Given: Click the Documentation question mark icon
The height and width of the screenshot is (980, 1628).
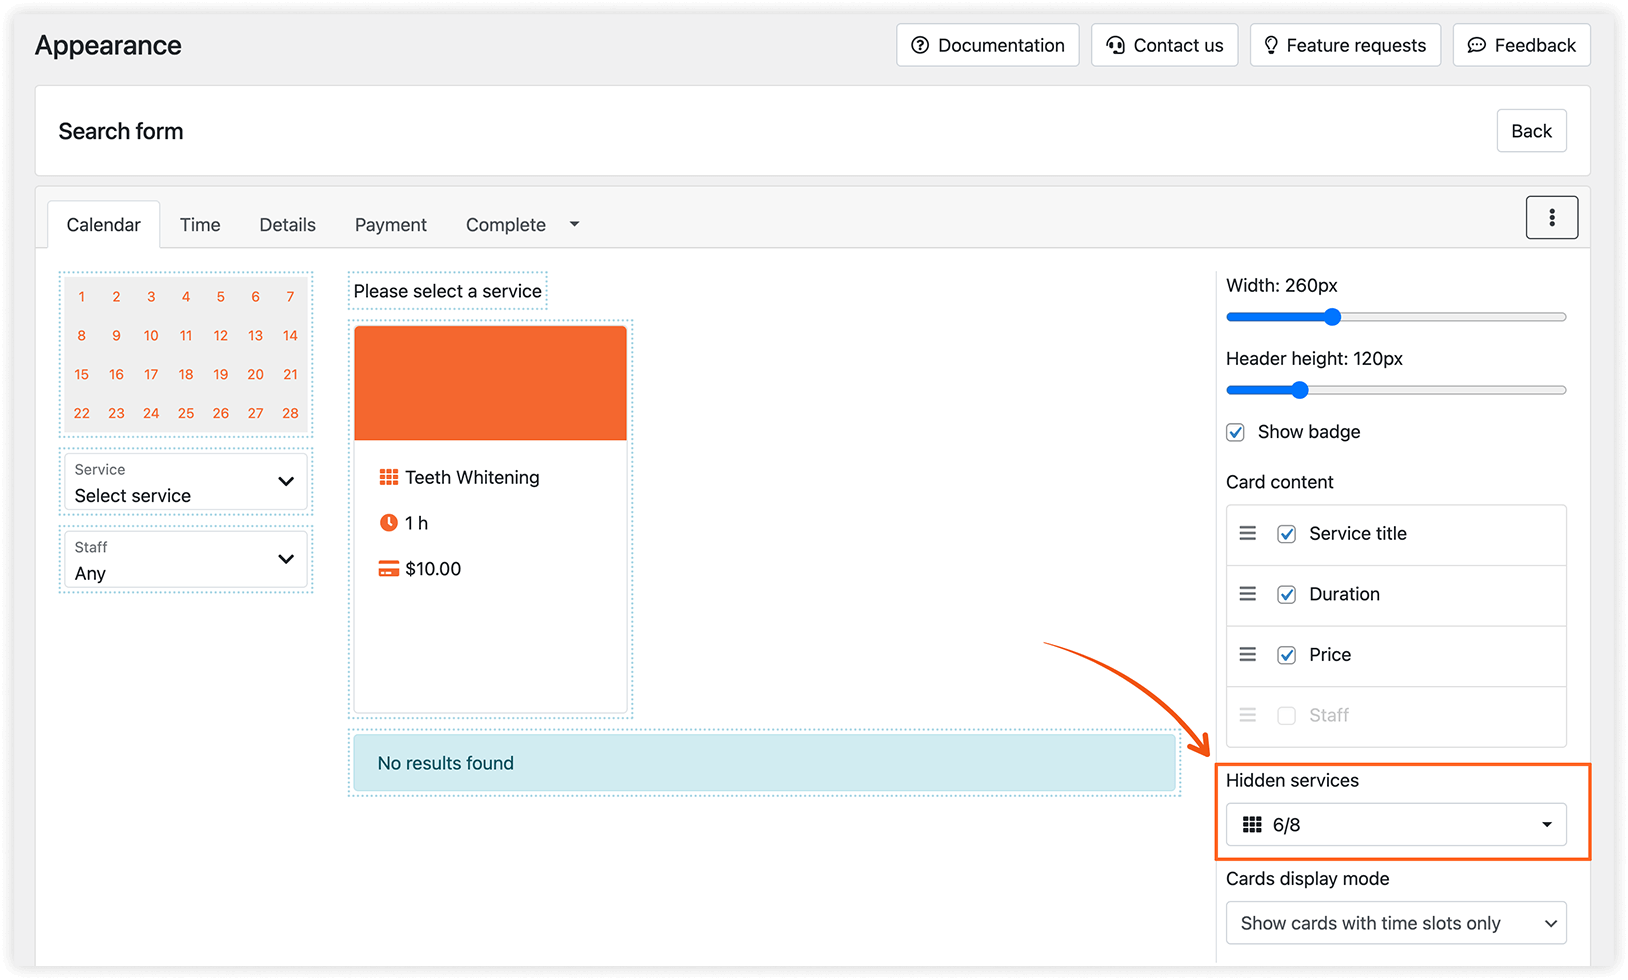Looking at the screenshot, I should point(919,44).
